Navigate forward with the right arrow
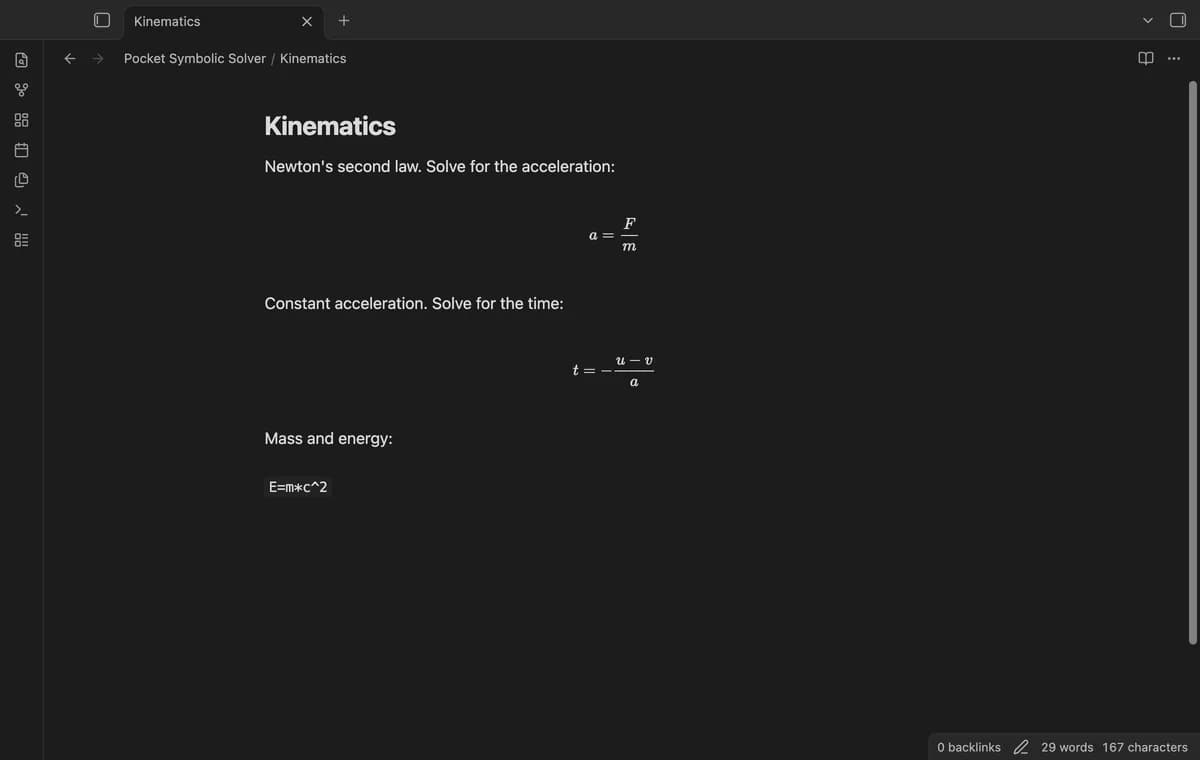 [x=98, y=58]
